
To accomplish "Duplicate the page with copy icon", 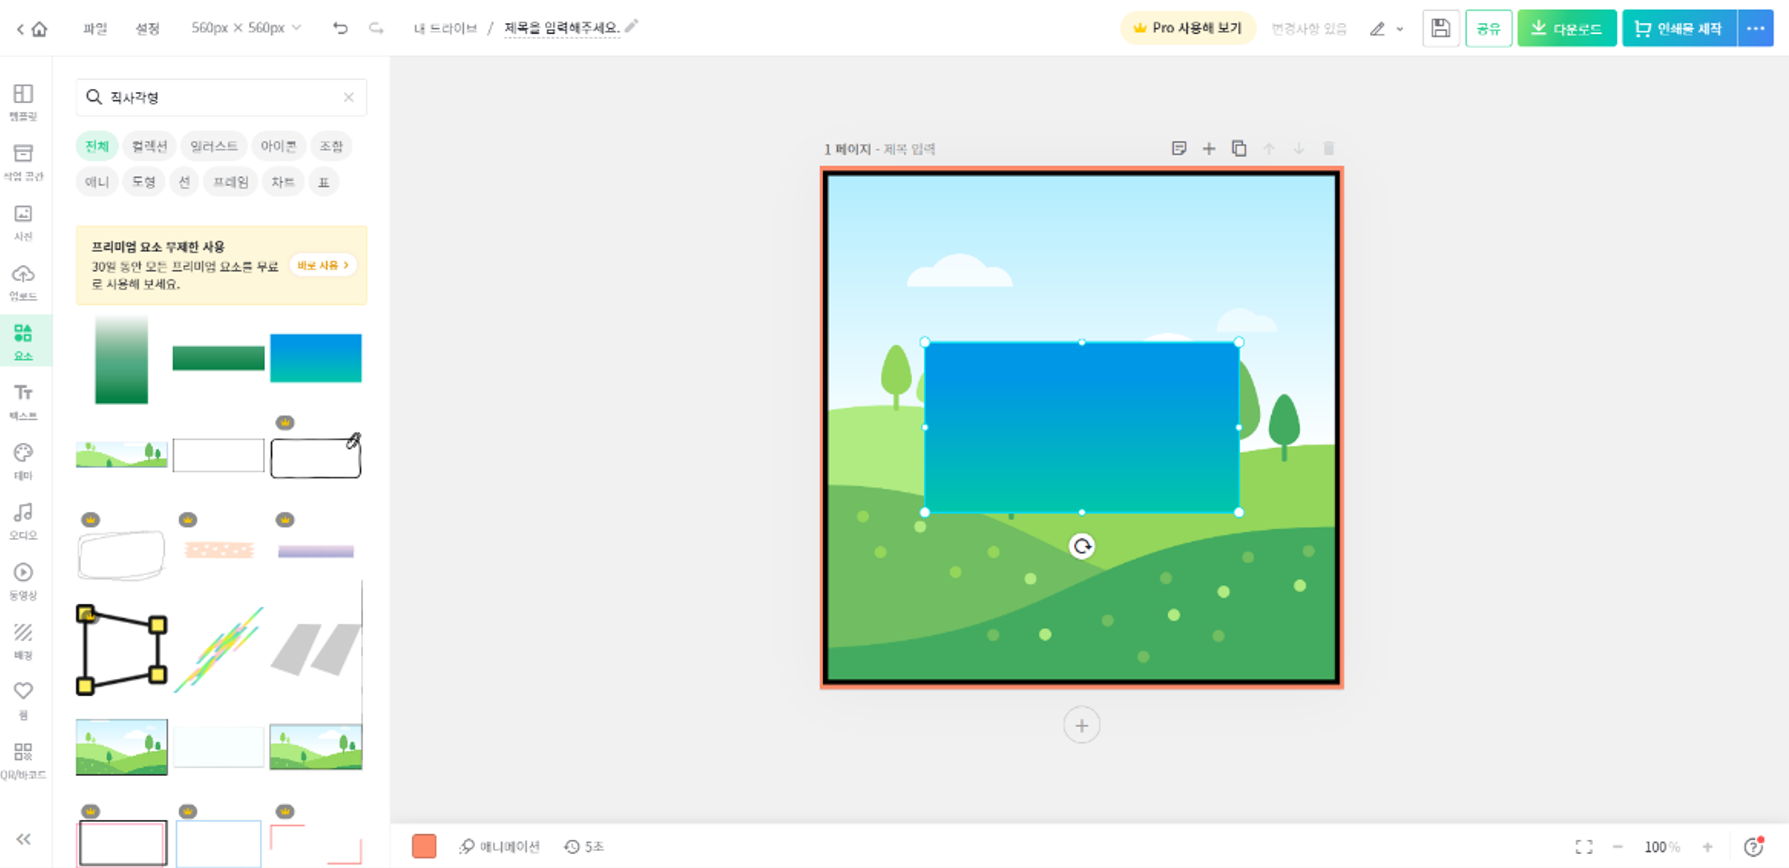I will tap(1239, 148).
